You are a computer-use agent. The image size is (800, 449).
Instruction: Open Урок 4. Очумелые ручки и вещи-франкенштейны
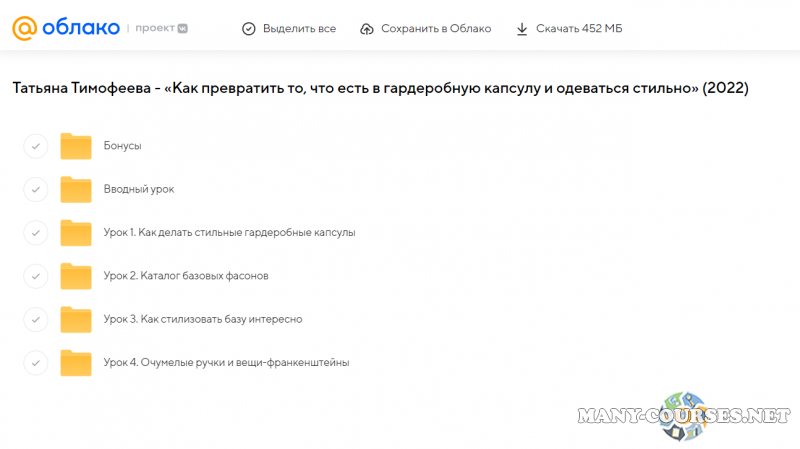click(226, 362)
